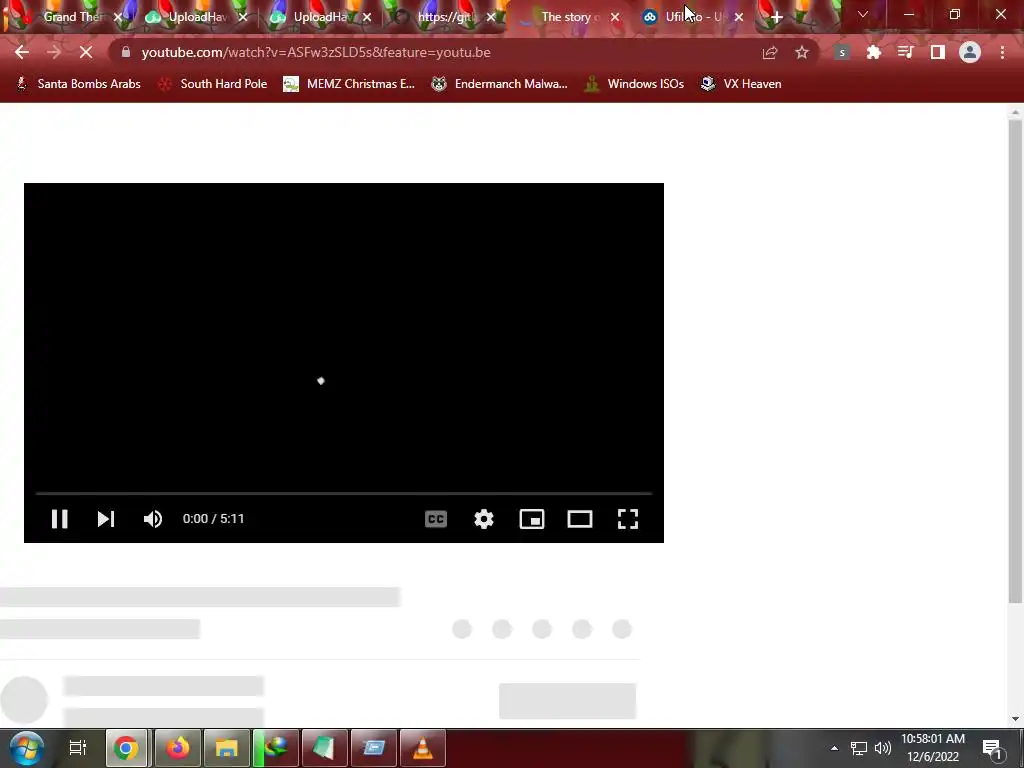Open Task View on taskbar
This screenshot has width=1024, height=768.
(78, 748)
